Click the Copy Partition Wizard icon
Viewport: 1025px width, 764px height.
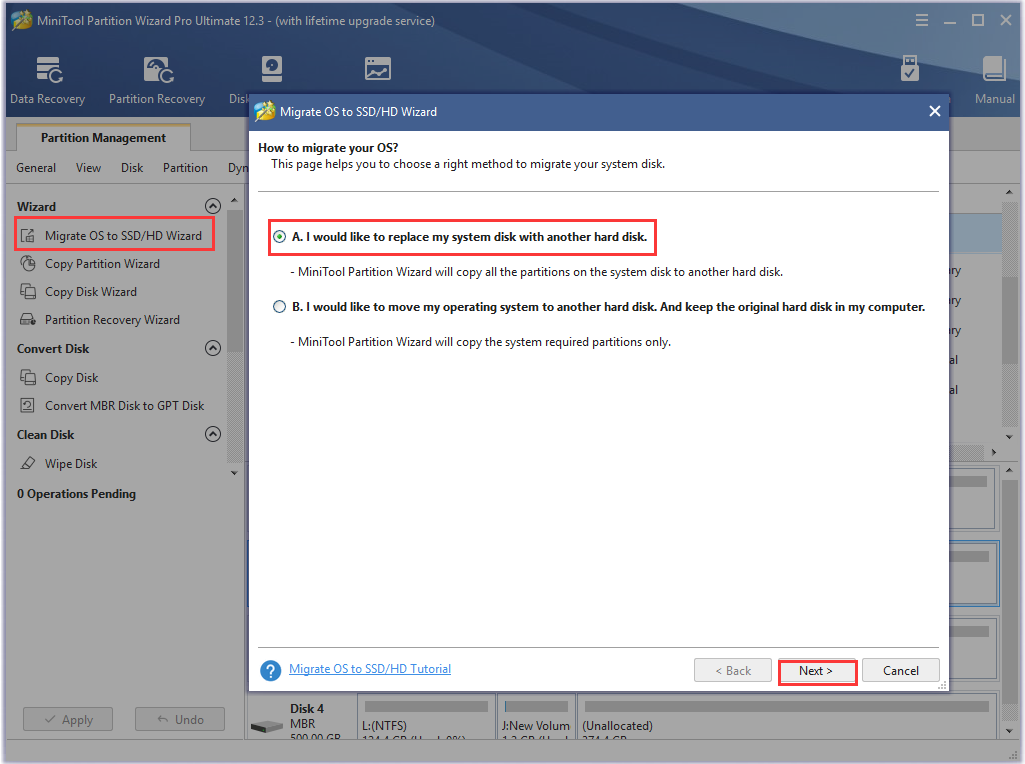coord(28,264)
